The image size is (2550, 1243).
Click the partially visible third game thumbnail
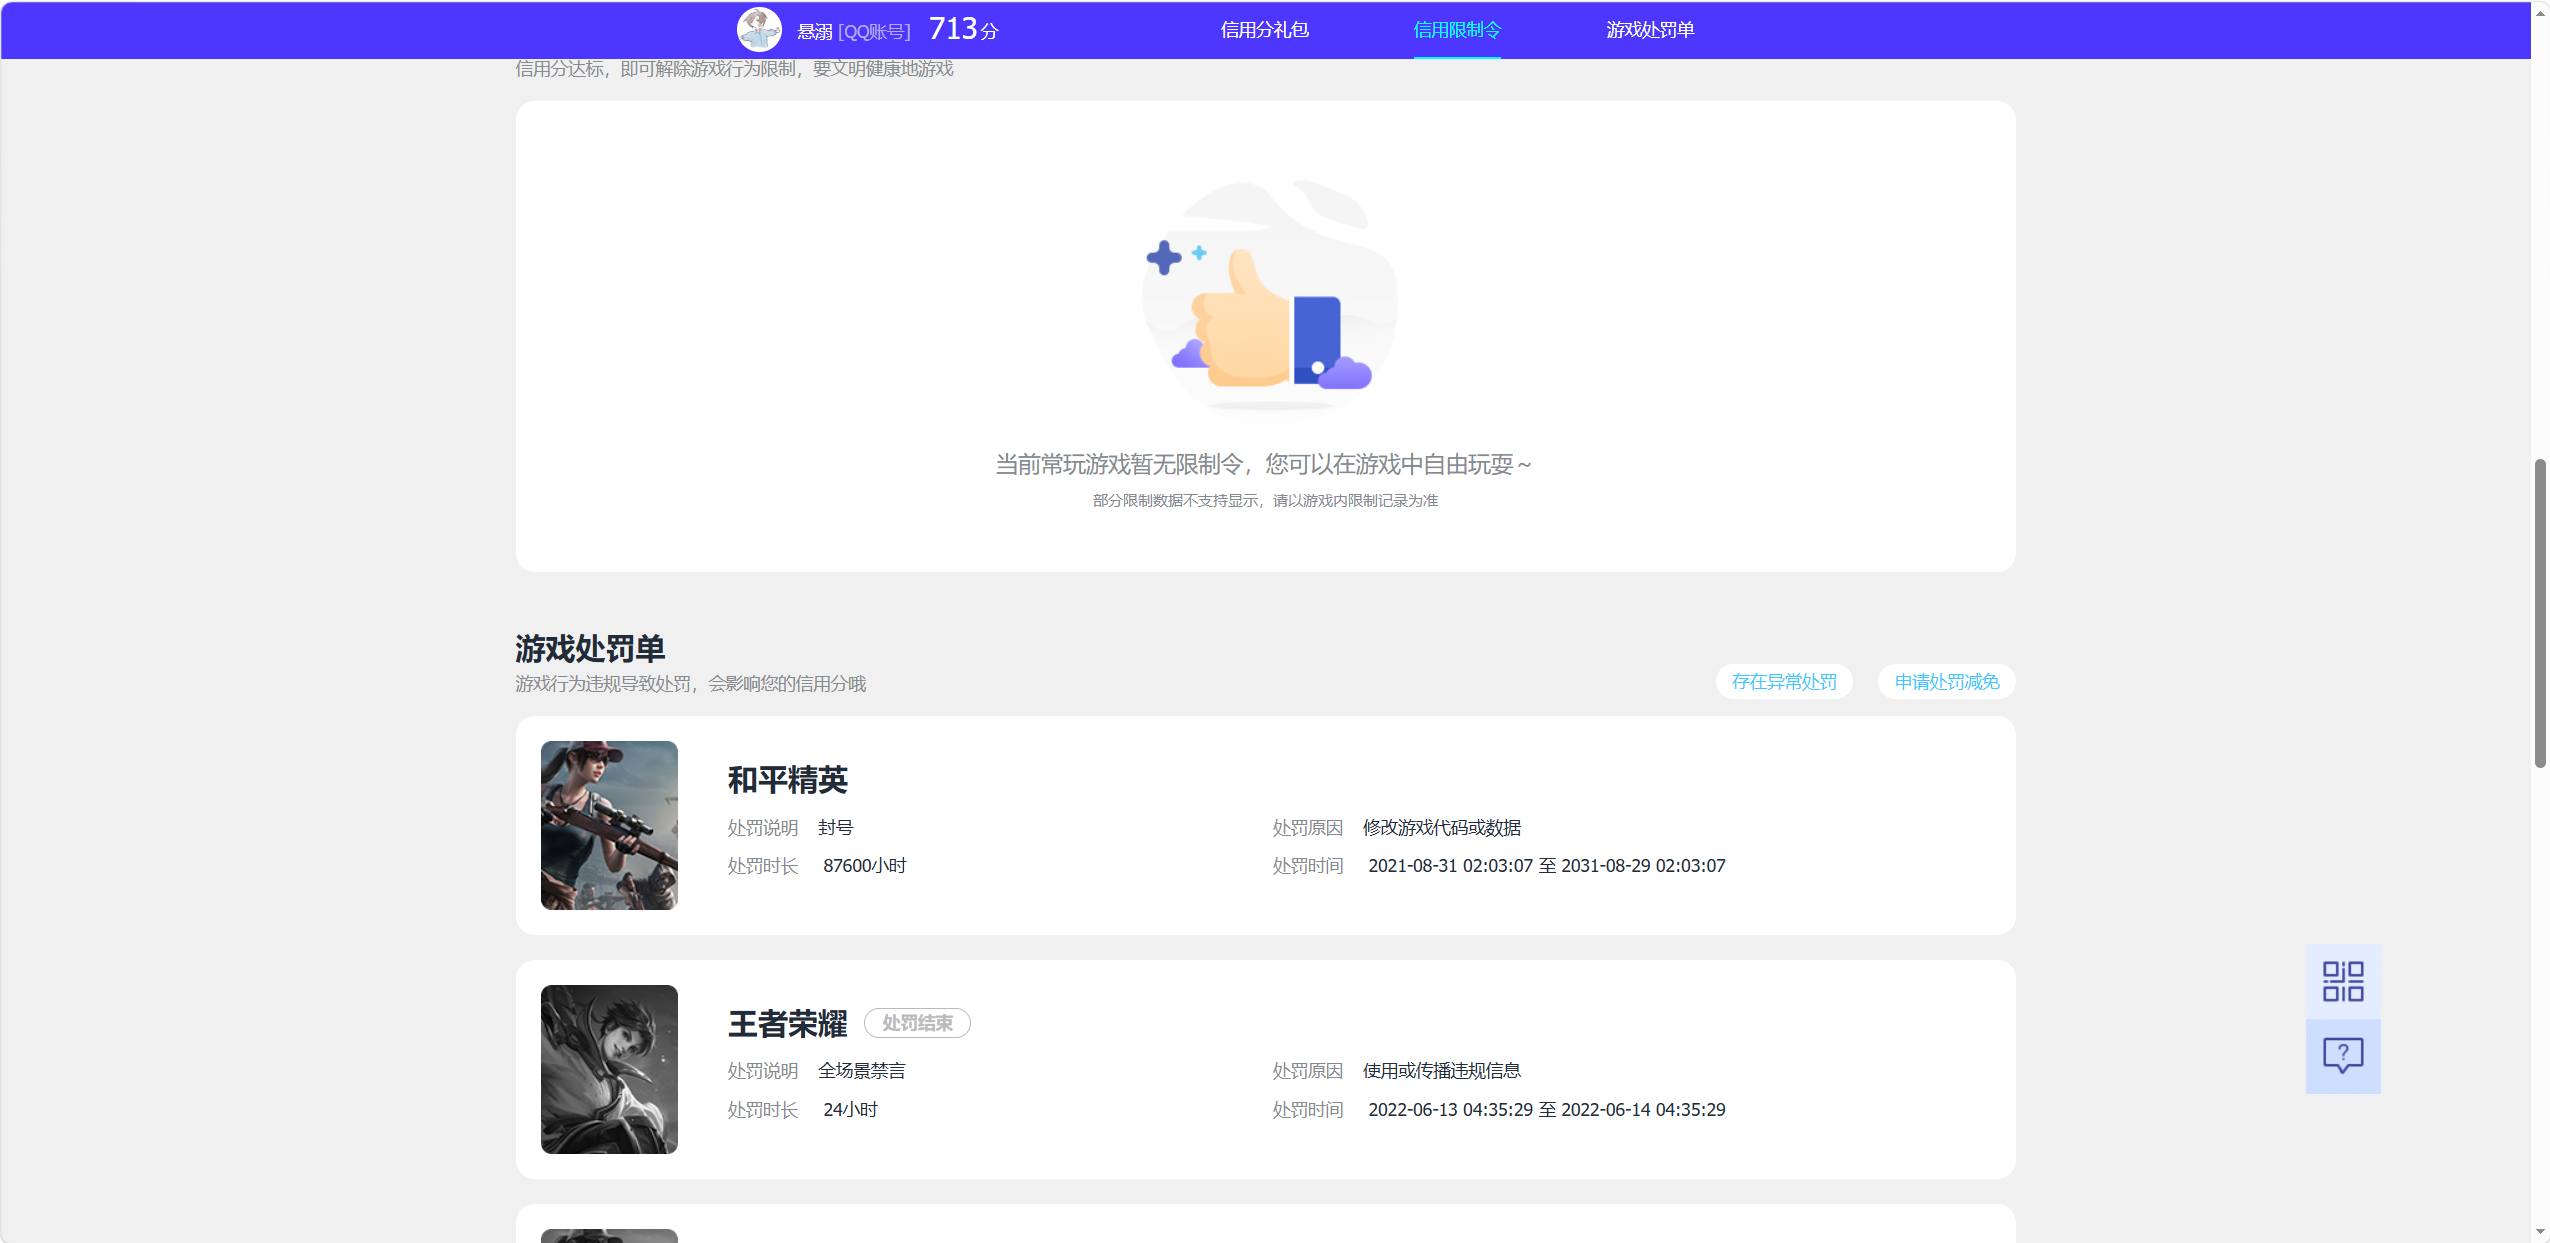click(609, 1236)
